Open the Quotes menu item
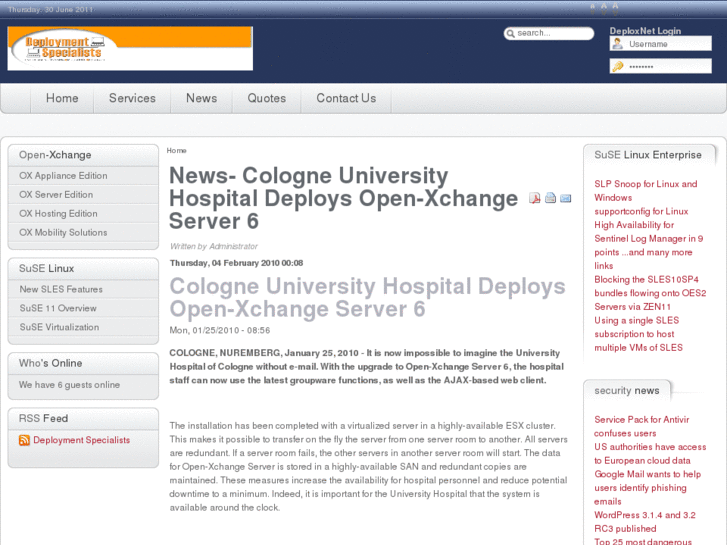The width and height of the screenshot is (727, 545). tap(267, 98)
